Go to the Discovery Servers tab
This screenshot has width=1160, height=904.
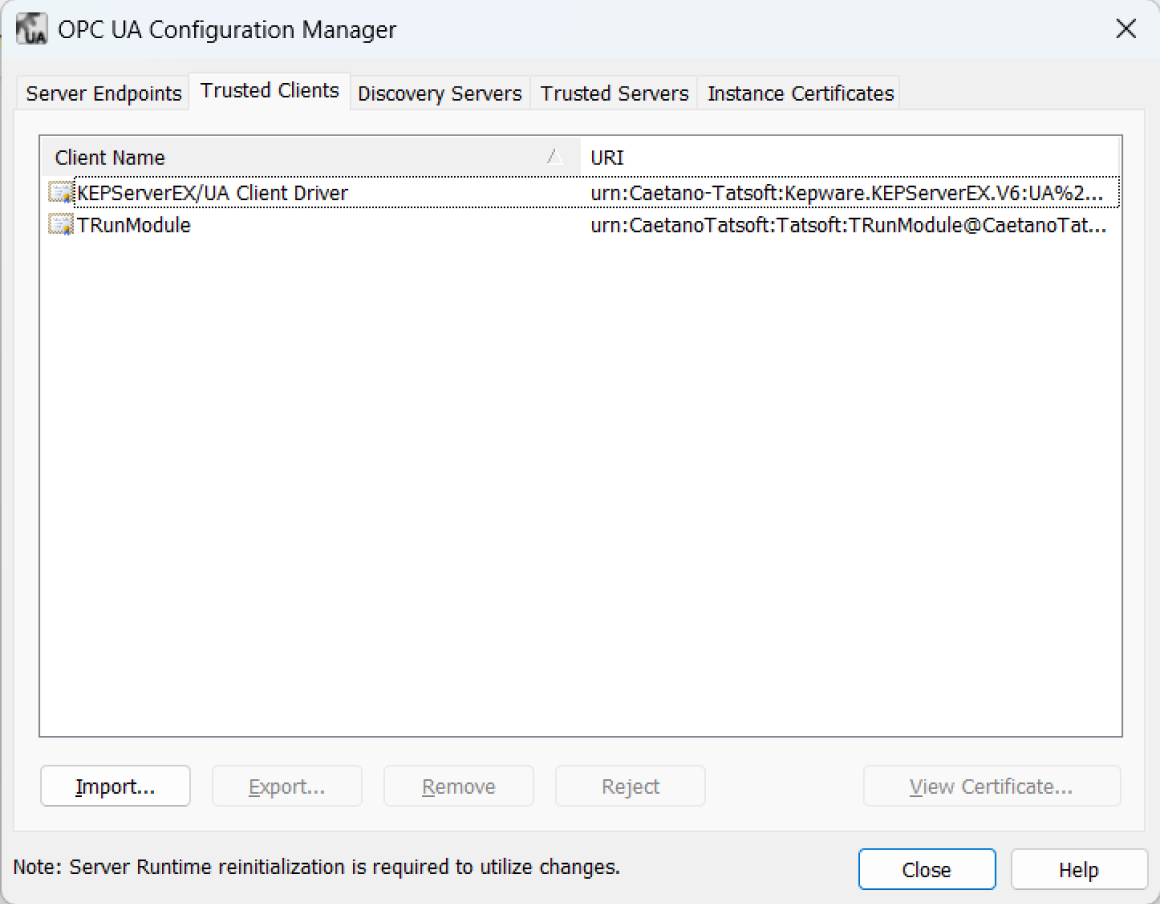[439, 94]
